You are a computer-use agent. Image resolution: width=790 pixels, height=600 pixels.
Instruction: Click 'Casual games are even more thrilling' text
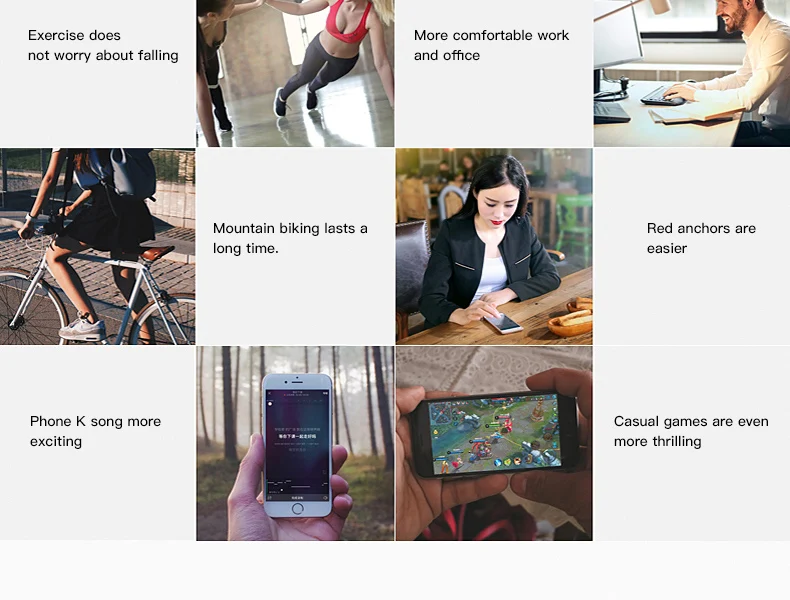(691, 431)
